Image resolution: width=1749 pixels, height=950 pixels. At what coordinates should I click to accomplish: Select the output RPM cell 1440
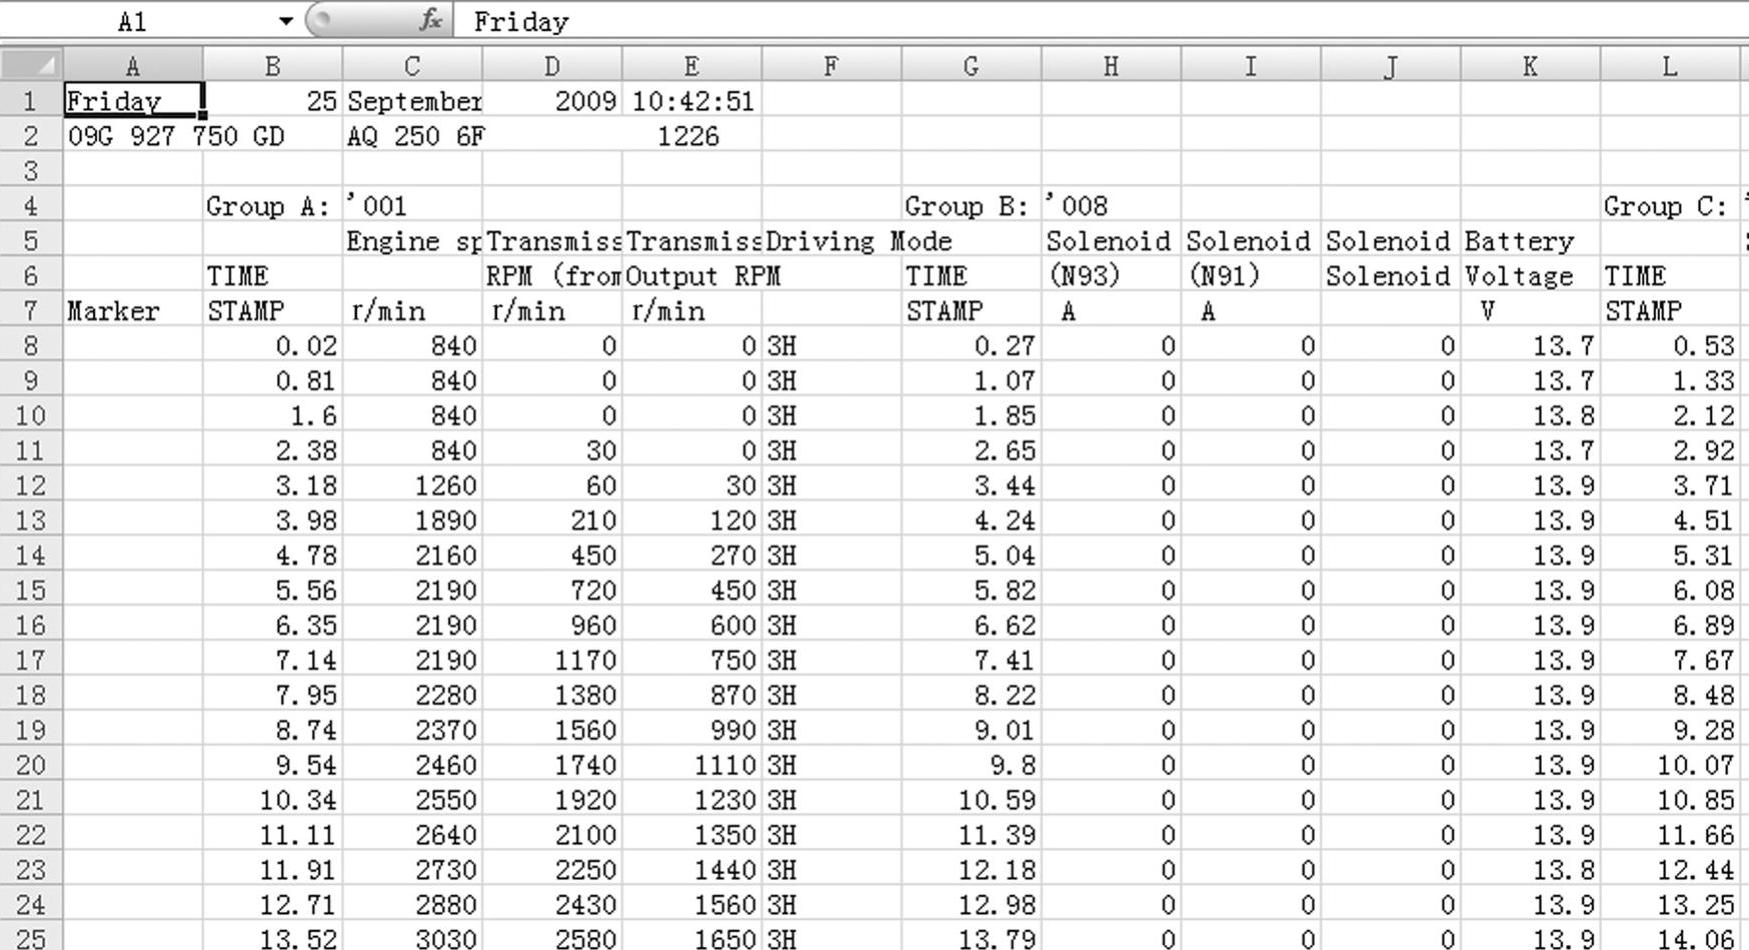692,869
